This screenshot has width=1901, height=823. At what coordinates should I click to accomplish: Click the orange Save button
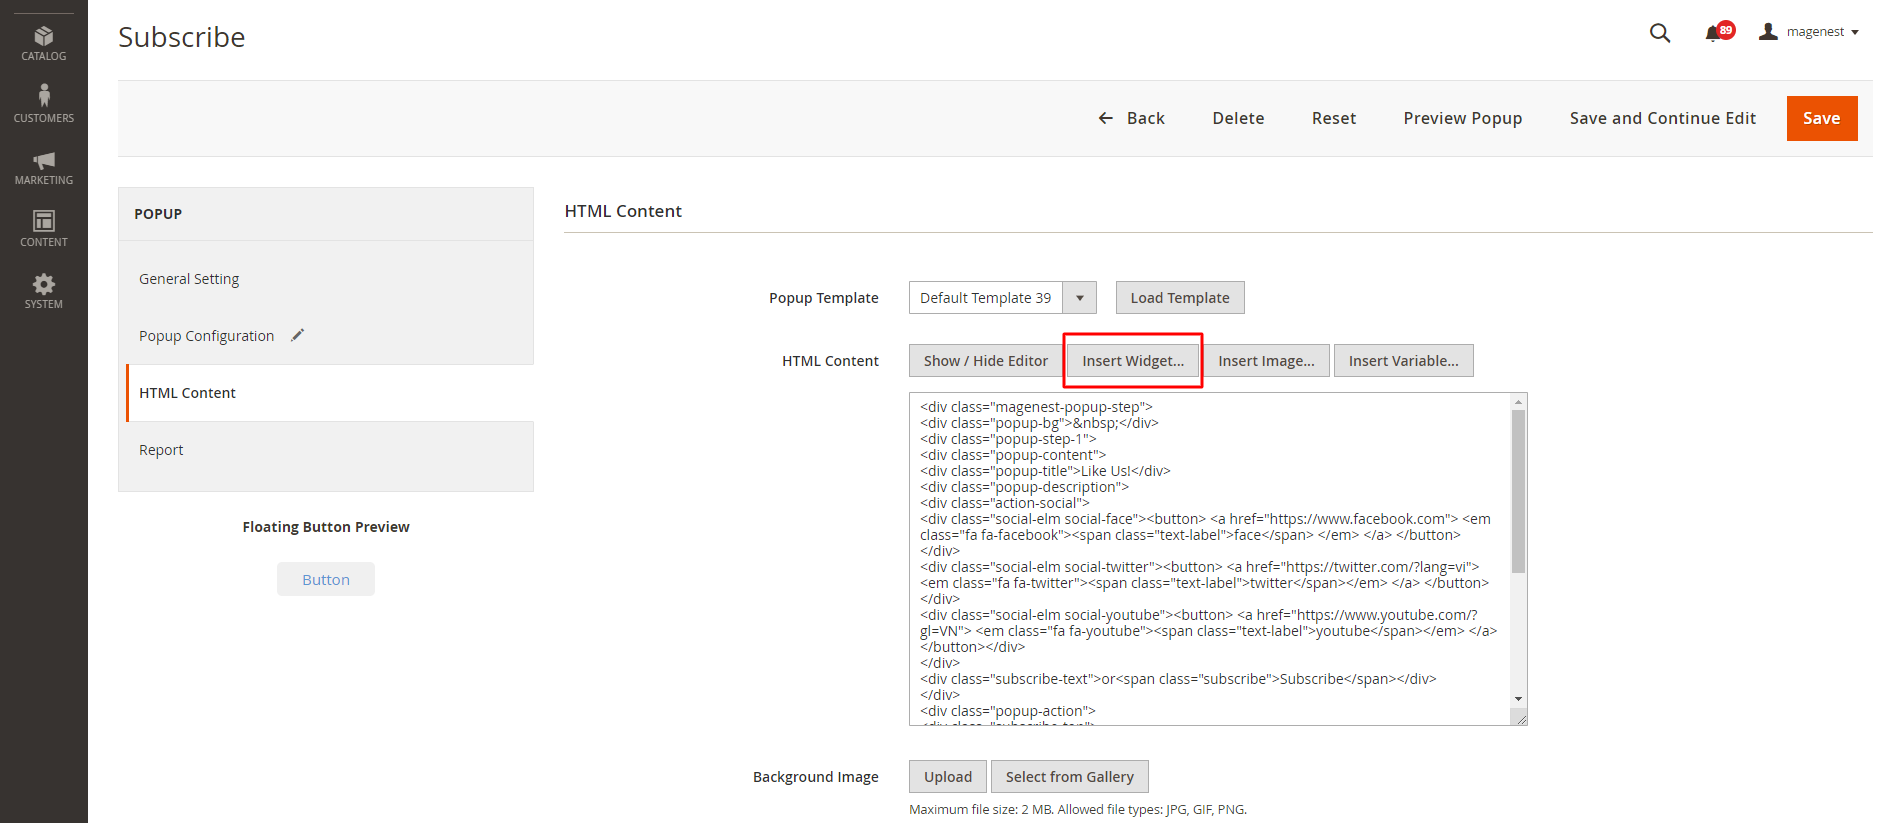[x=1821, y=118]
